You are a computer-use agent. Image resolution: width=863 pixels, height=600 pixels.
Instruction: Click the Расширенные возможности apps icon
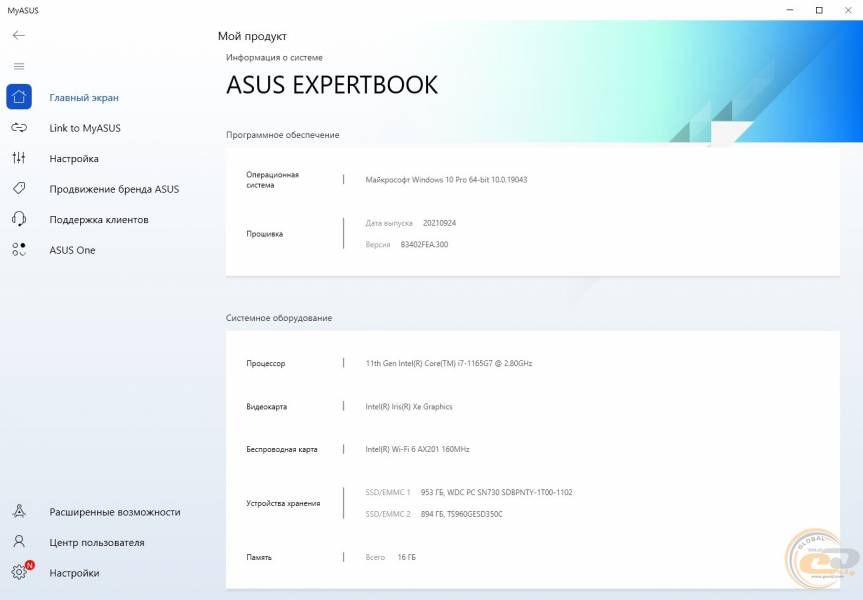click(x=19, y=511)
